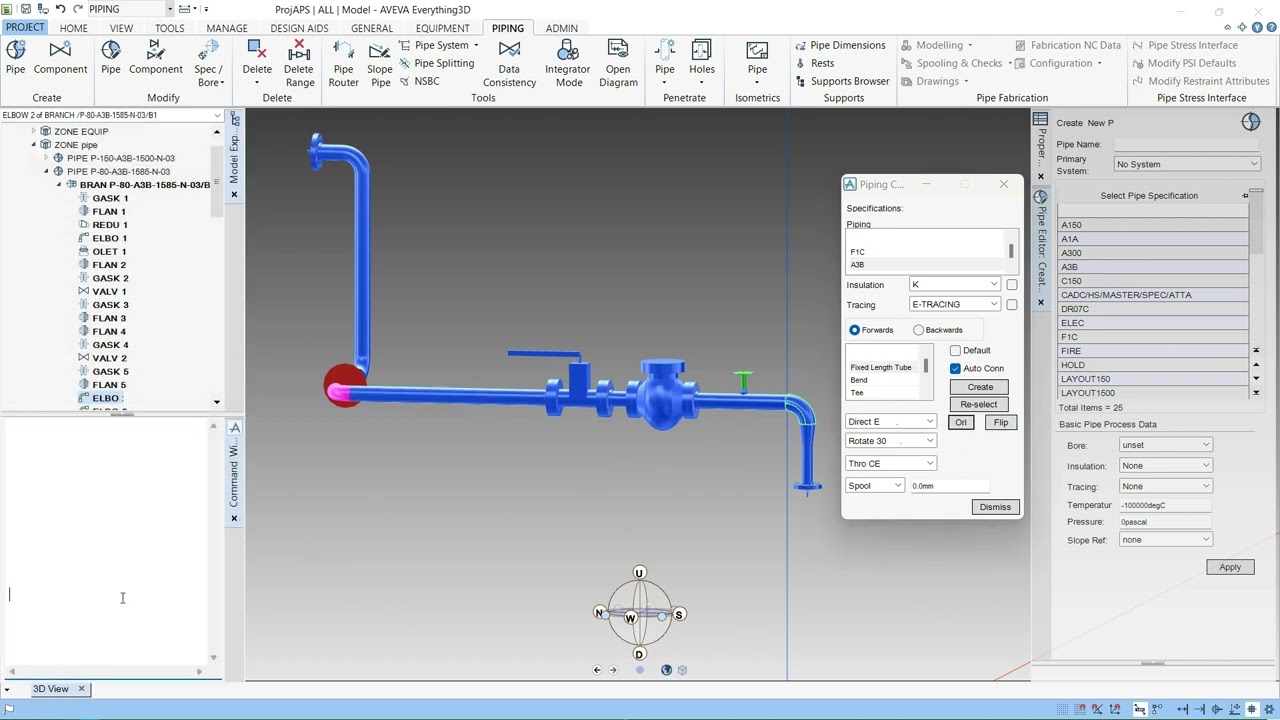Click the Create Pipe ribbon icon
Viewport: 1280px width, 720px height.
(15, 50)
